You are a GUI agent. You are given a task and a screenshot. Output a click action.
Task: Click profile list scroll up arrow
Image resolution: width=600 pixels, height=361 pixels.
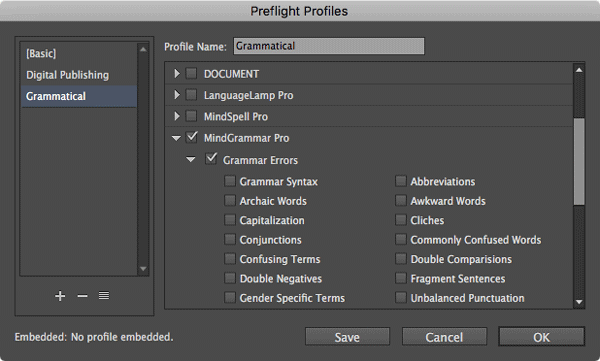(x=143, y=49)
